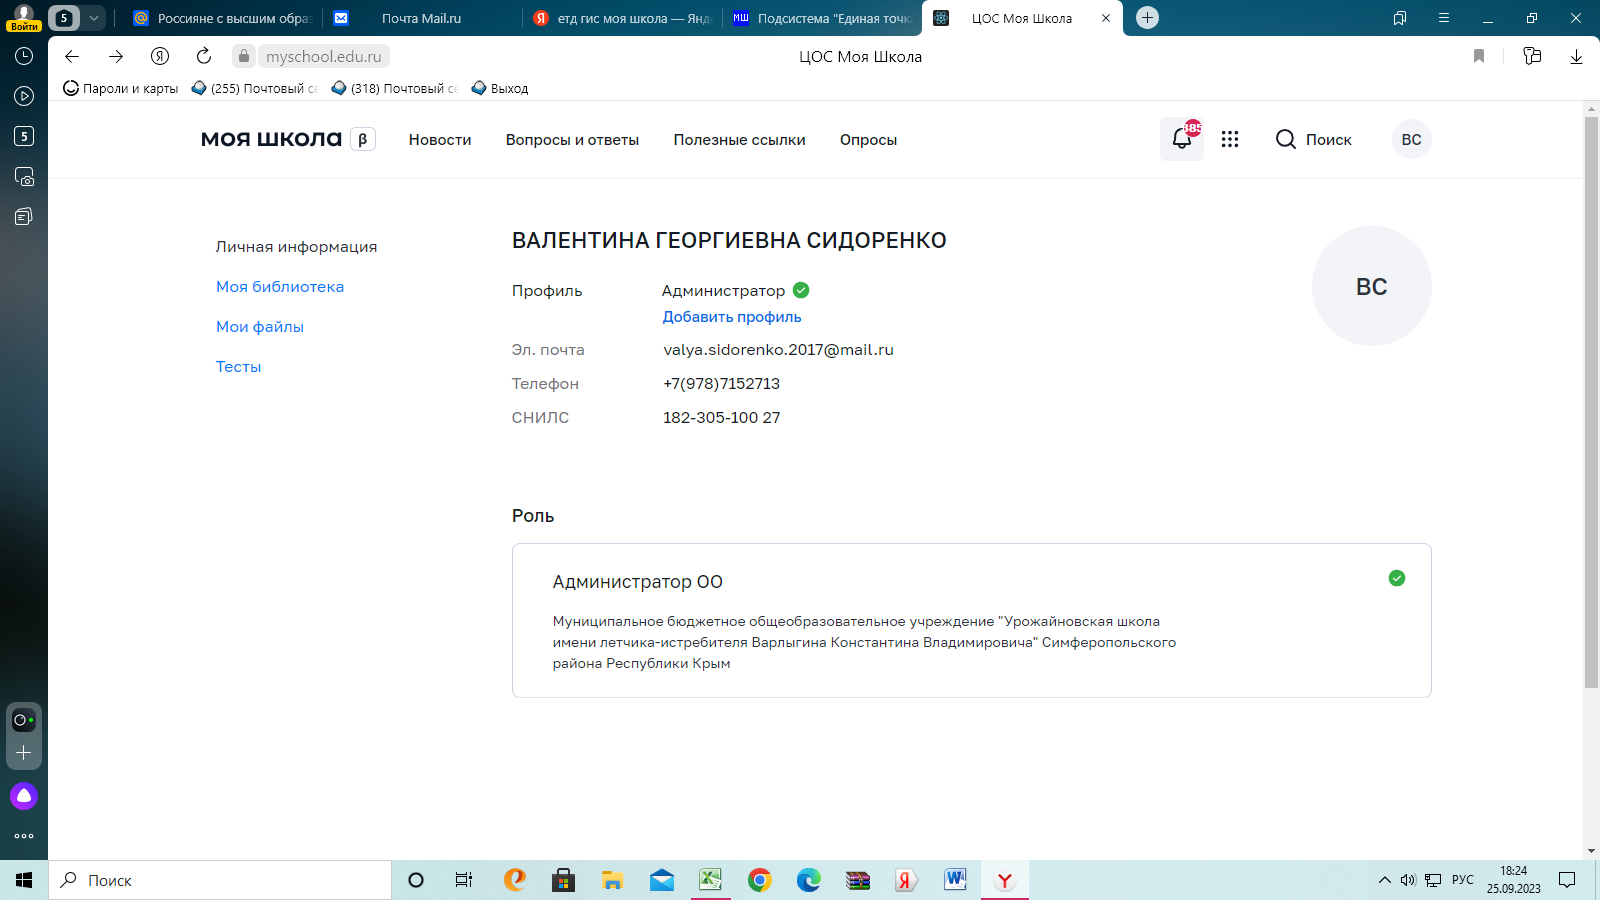
Task: Open the Моя библиотека link
Action: coord(280,287)
